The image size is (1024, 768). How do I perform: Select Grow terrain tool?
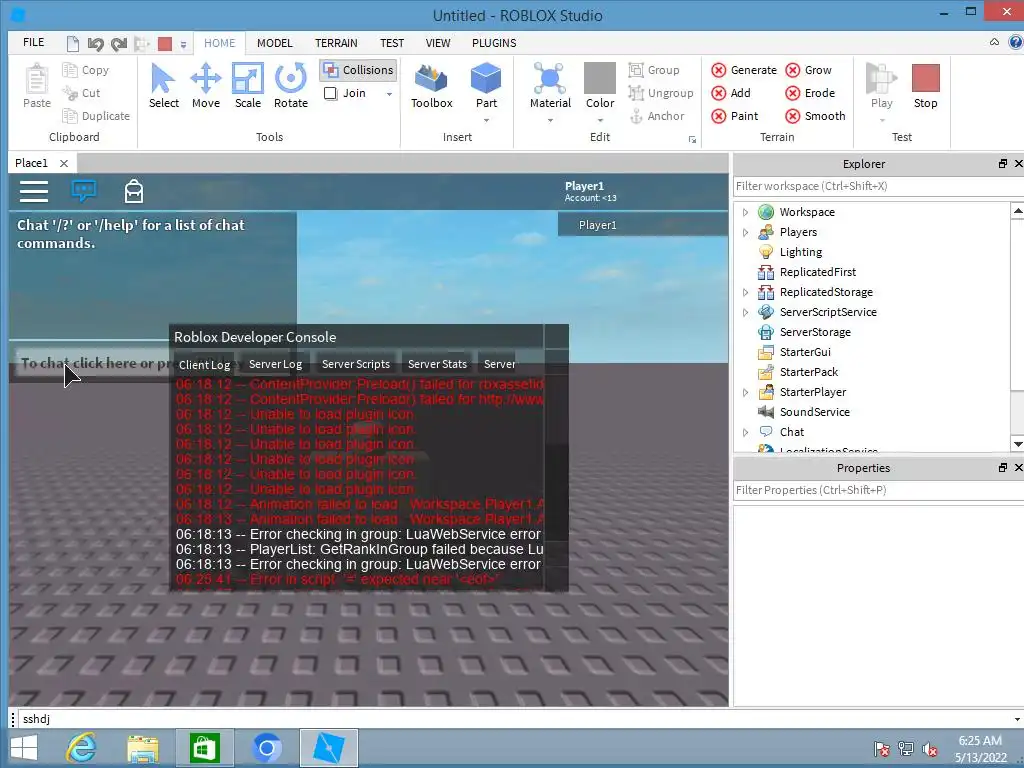click(x=808, y=70)
